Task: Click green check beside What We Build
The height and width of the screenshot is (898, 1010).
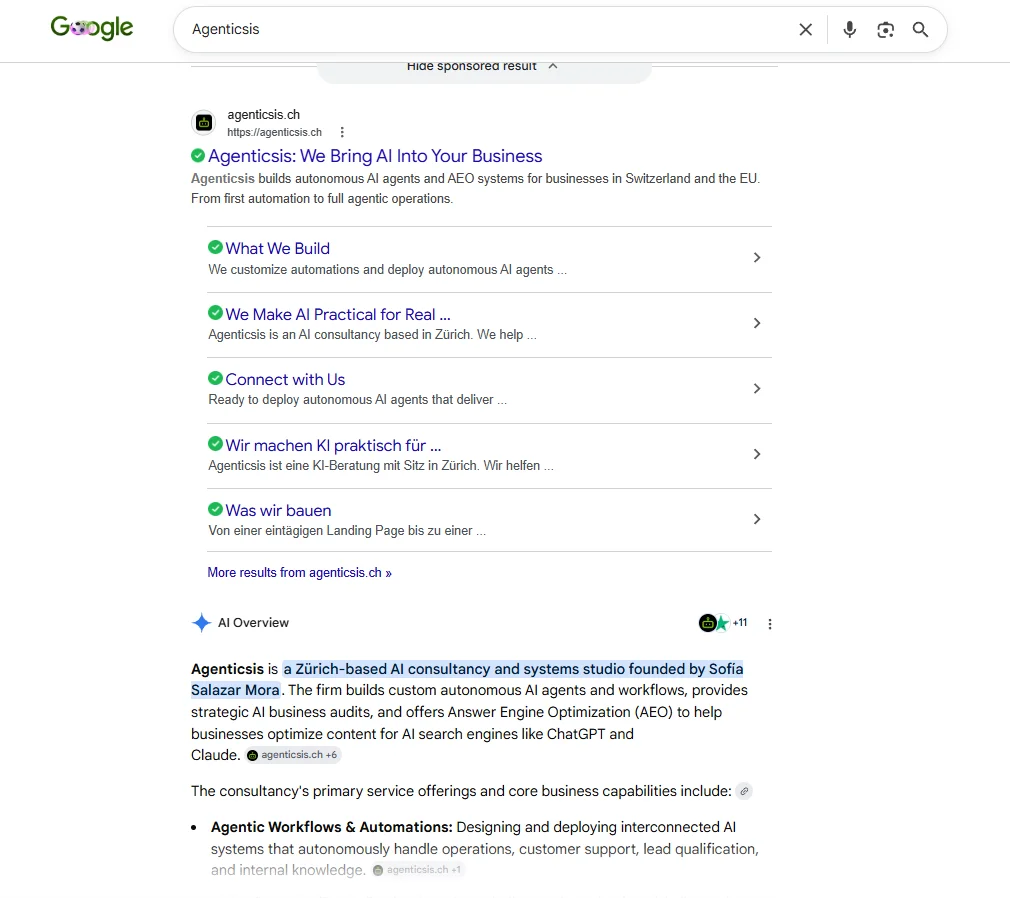Action: 215,247
